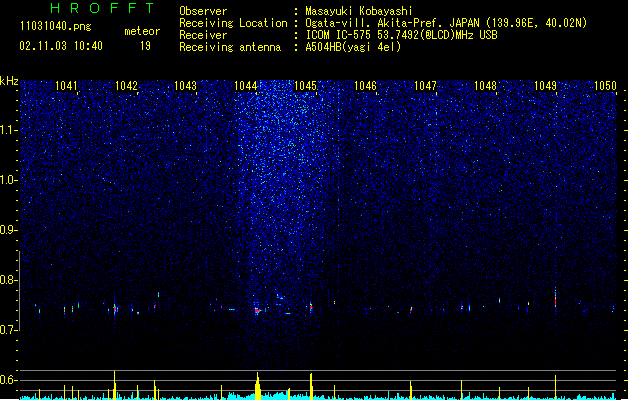
Task: Click the 0.7 kHz axis label
Action: point(8,330)
